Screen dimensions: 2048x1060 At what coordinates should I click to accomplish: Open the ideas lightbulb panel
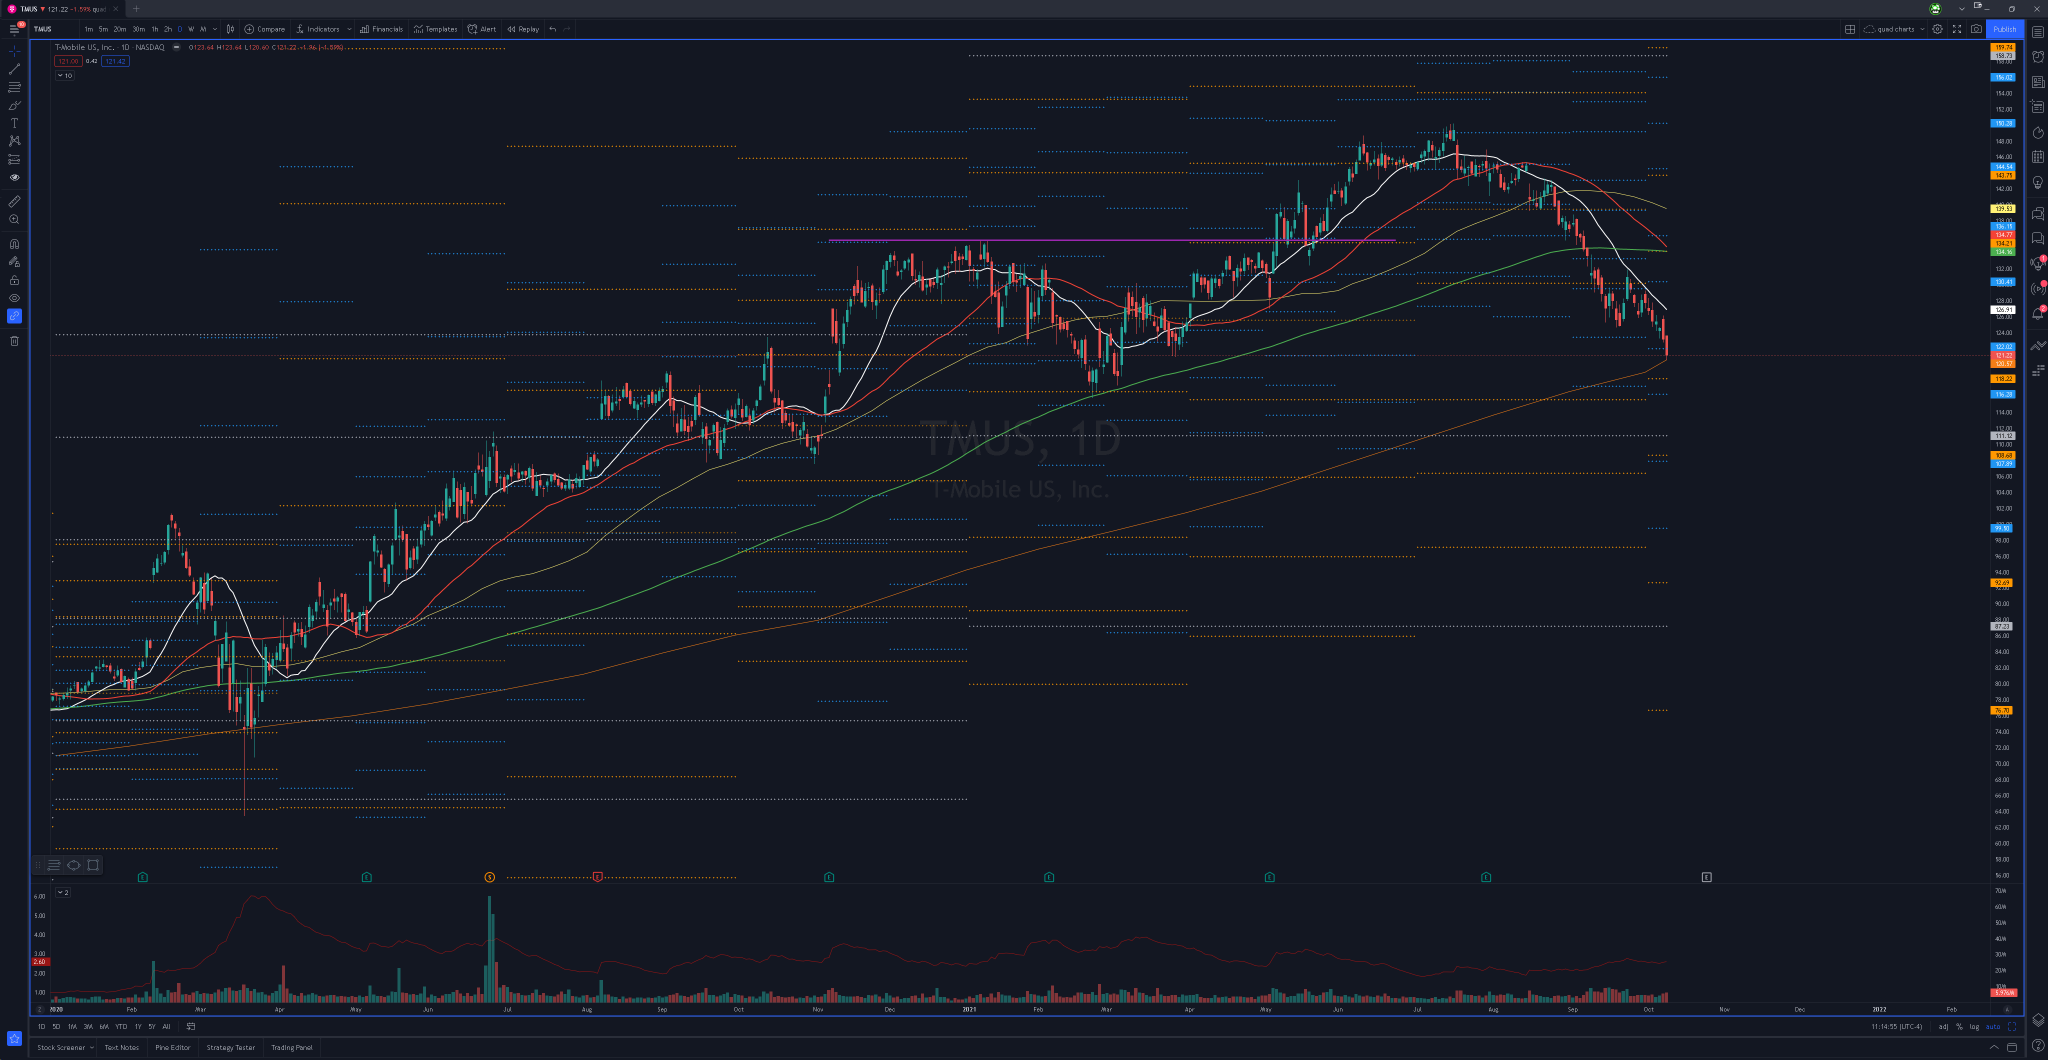tap(2038, 182)
